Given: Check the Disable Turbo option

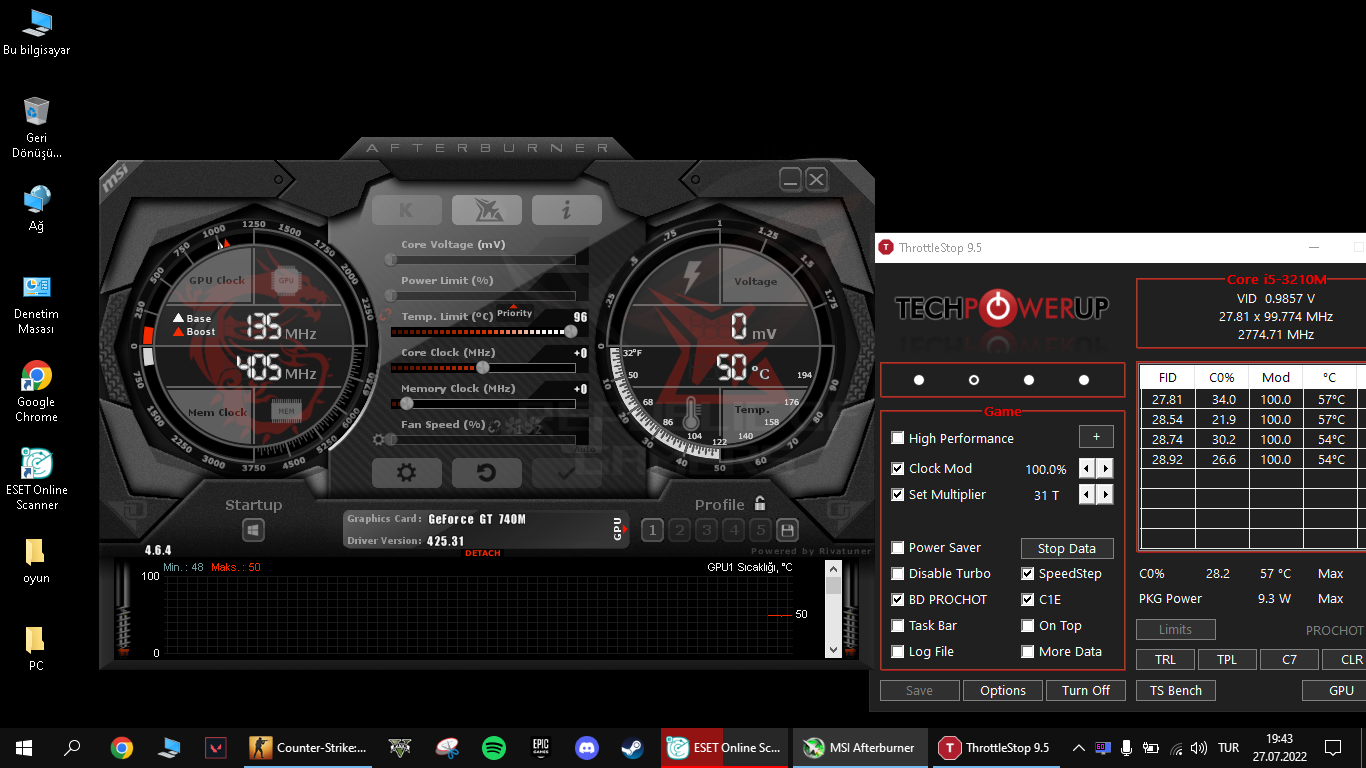Looking at the screenshot, I should point(898,573).
